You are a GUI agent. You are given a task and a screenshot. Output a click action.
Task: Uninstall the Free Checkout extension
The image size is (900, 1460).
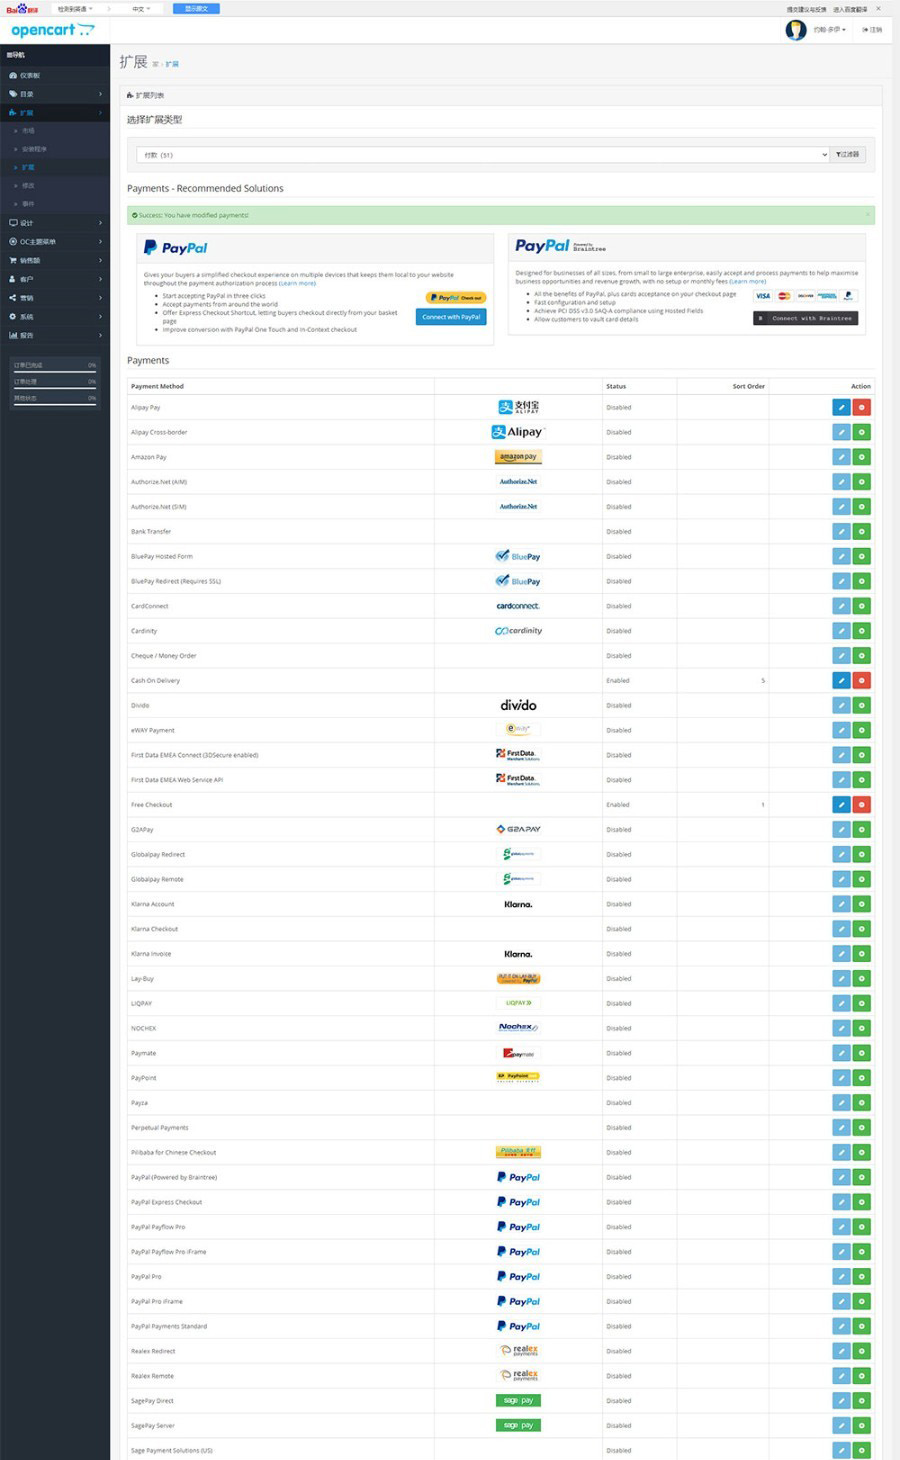(861, 805)
